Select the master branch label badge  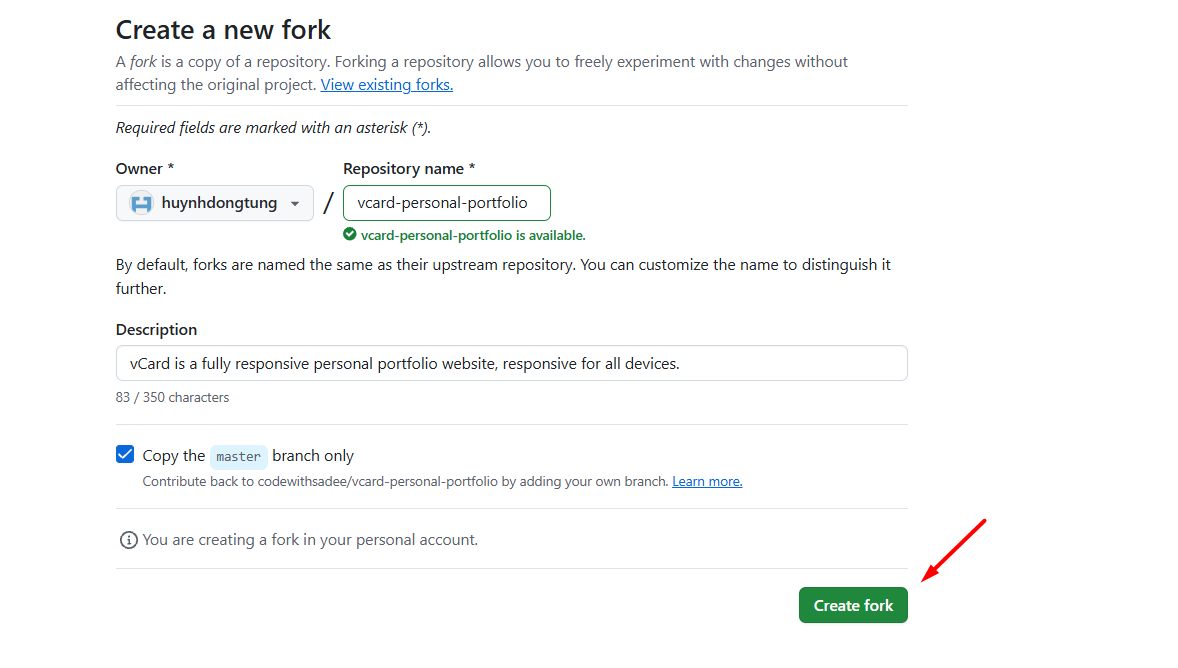click(x=238, y=456)
